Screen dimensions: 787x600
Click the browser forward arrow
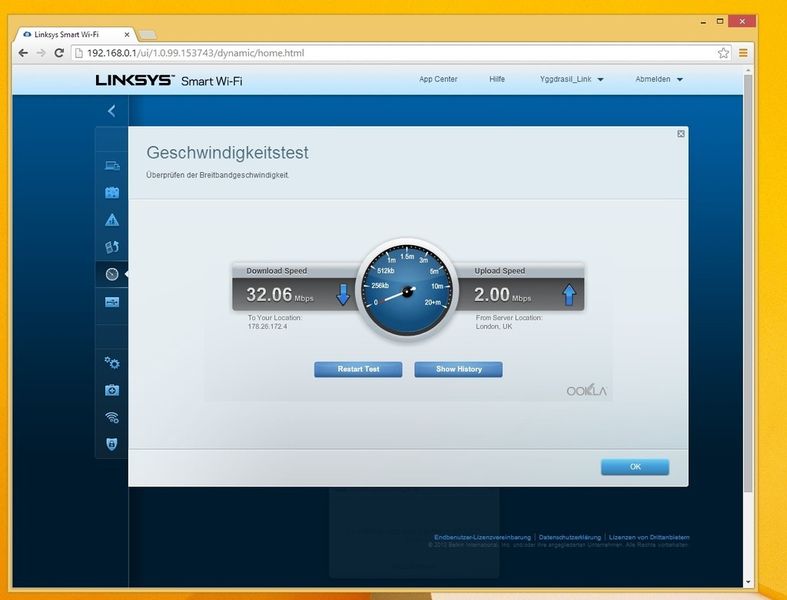pyautogui.click(x=41, y=53)
